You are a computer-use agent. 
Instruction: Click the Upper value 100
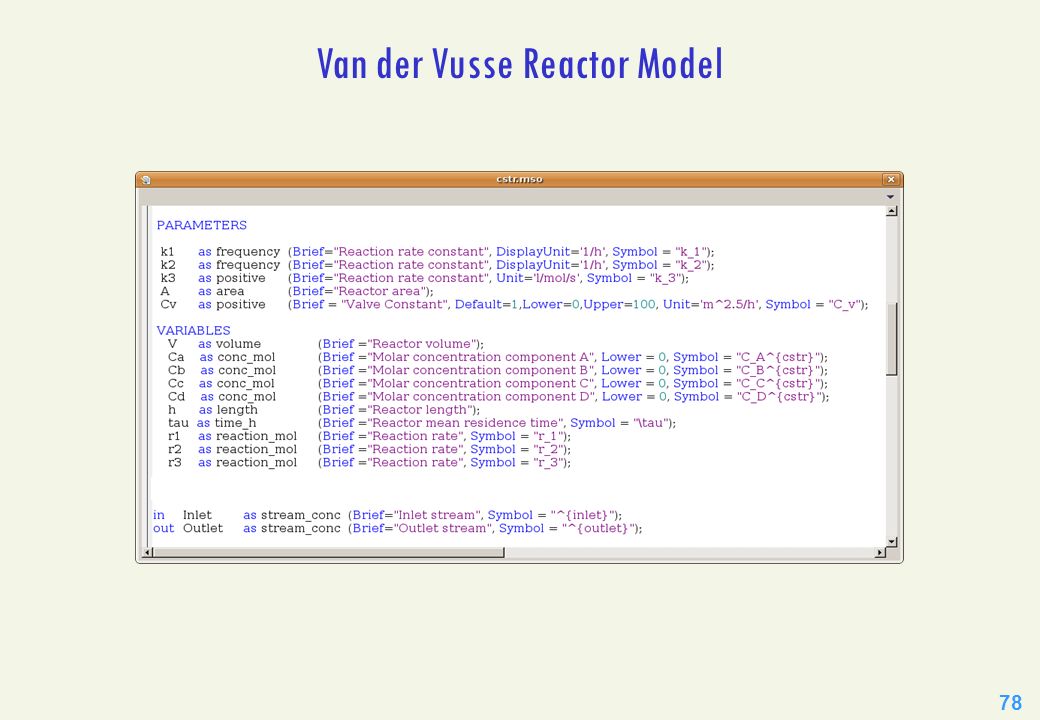click(x=644, y=304)
